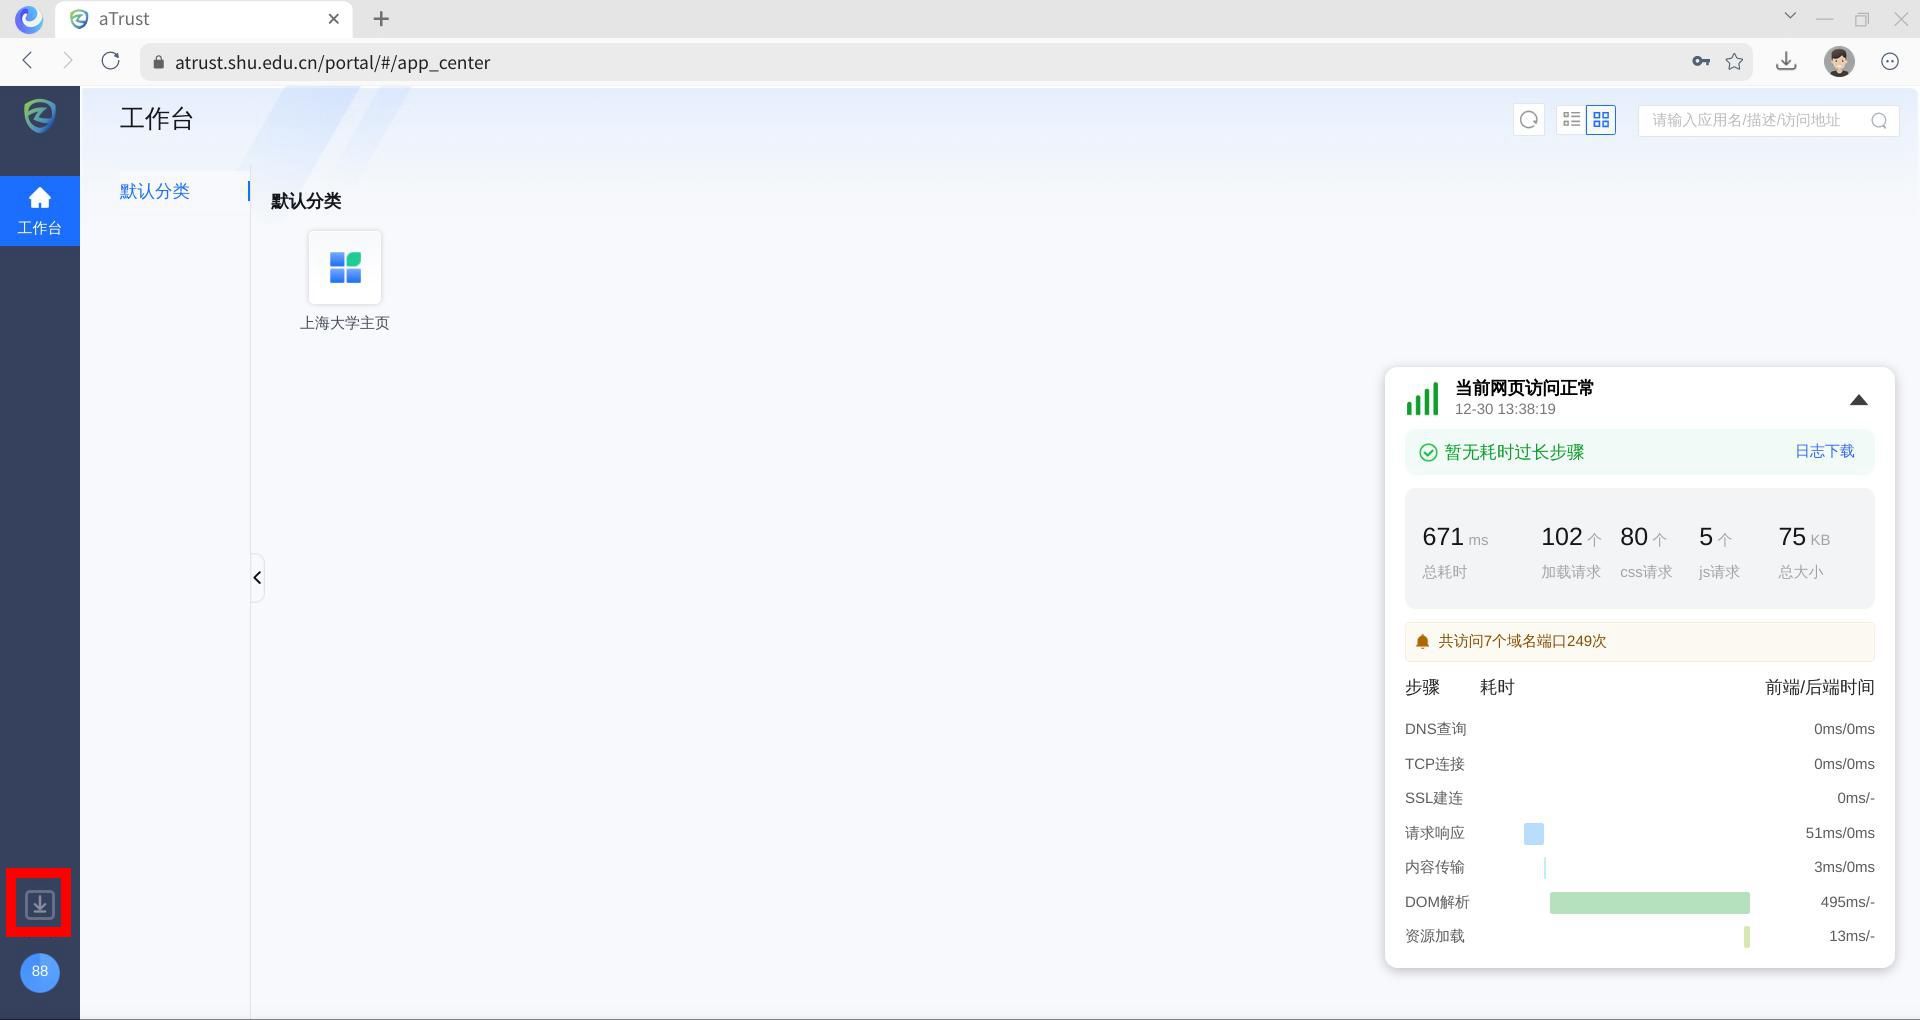Image resolution: width=1920 pixels, height=1020 pixels.
Task: Click the 102 加载请求 count
Action: [1571, 551]
